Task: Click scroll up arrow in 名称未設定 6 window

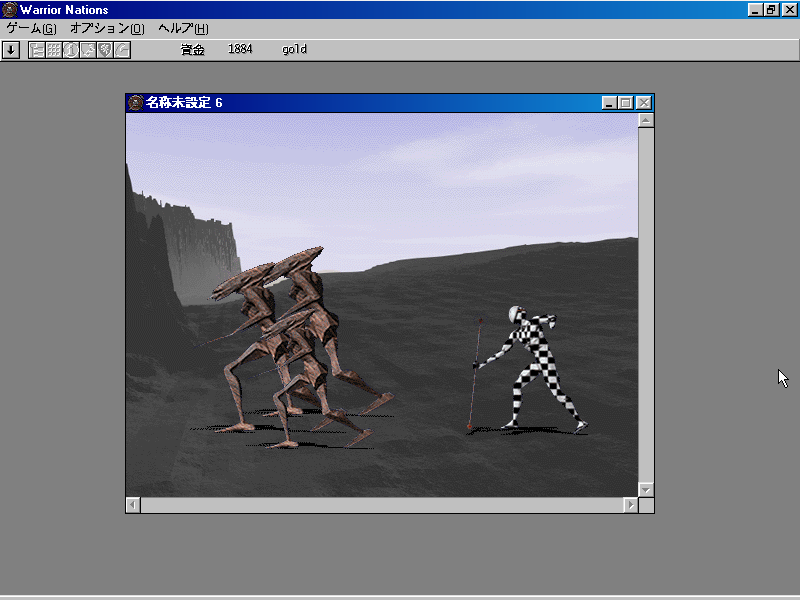Action: [646, 120]
